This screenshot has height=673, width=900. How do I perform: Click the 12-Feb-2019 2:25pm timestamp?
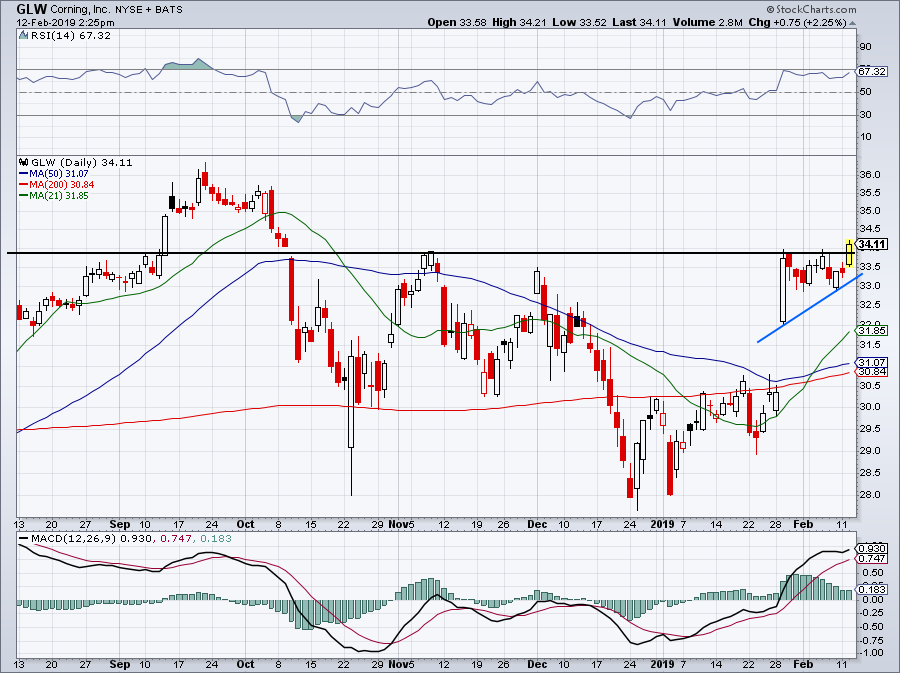click(65, 23)
